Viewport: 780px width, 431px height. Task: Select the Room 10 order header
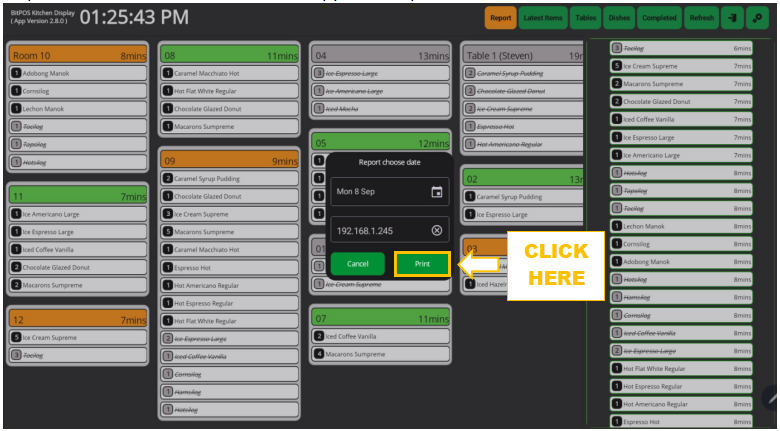click(78, 56)
